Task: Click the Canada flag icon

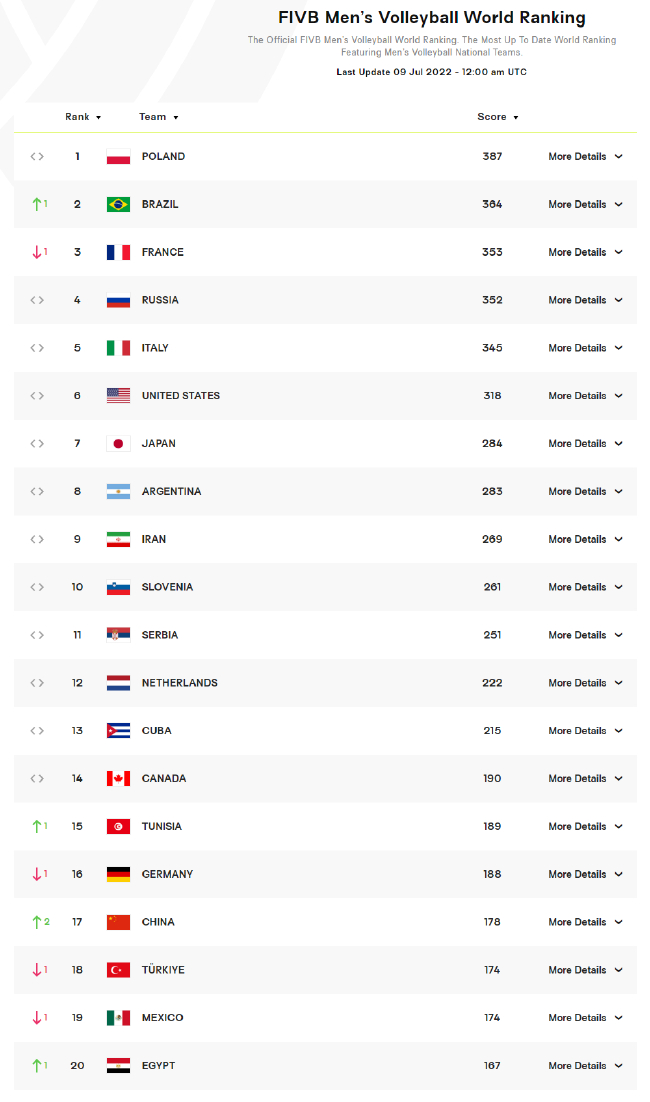Action: point(118,779)
